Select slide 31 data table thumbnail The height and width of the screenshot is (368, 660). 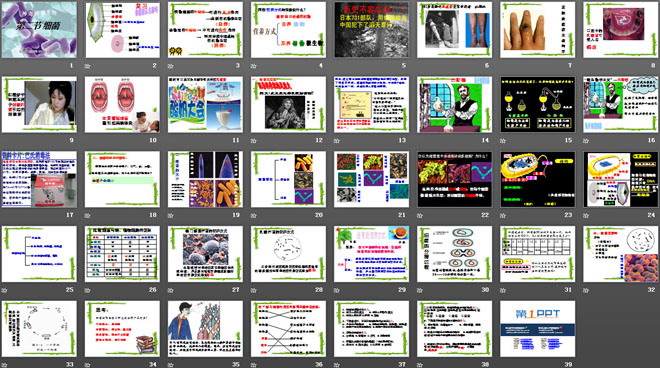(x=538, y=254)
